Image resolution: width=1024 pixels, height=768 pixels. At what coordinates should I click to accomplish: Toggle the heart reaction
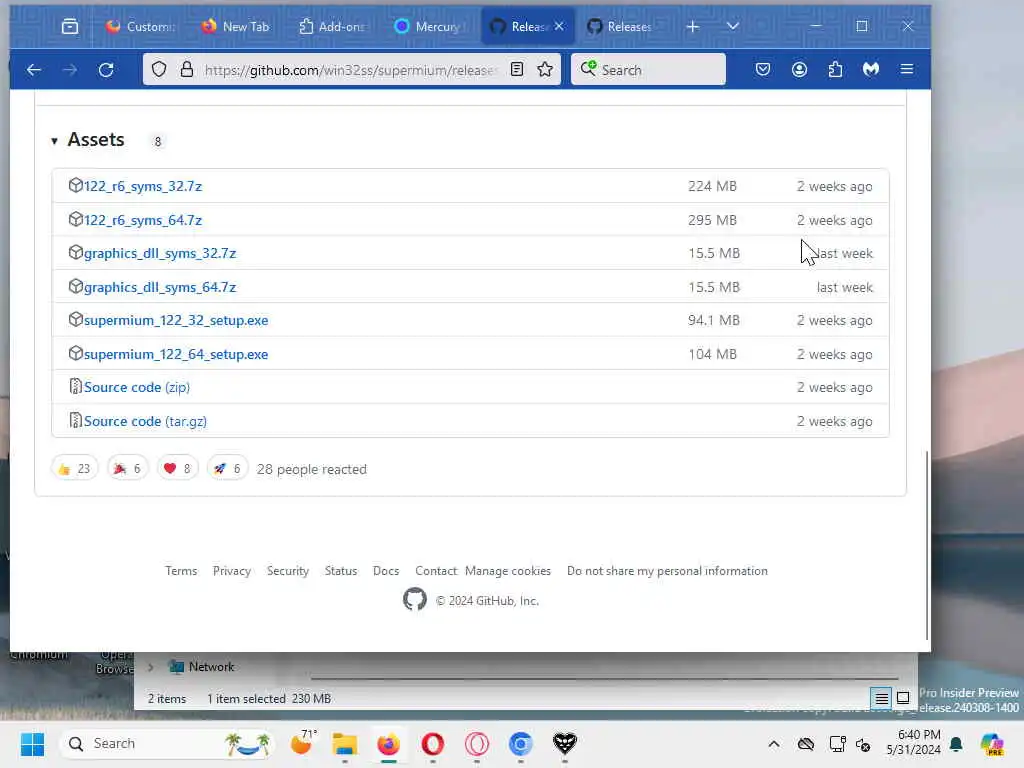(178, 468)
